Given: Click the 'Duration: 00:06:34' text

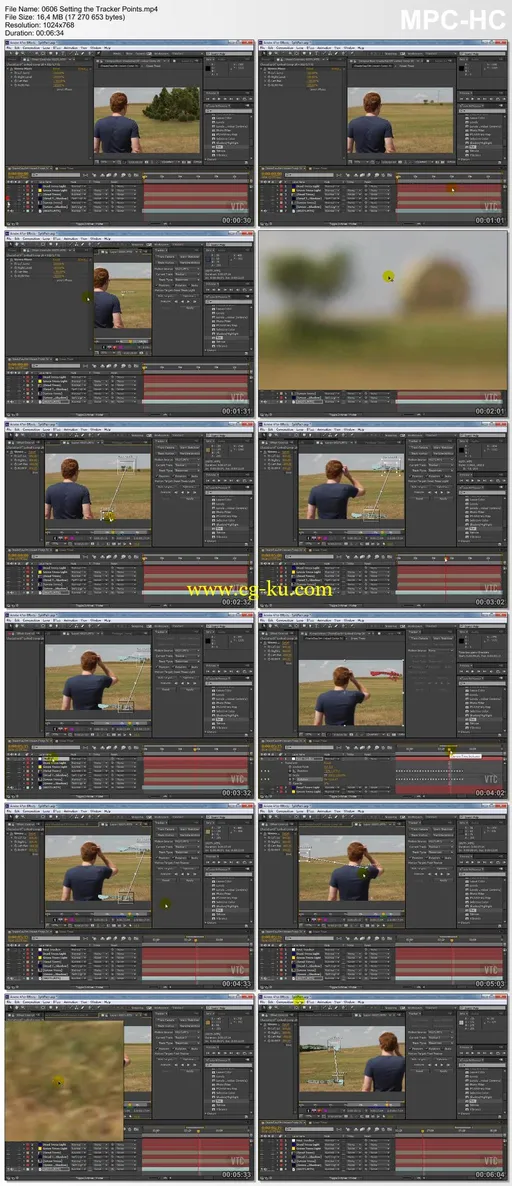Looking at the screenshot, I should pyautogui.click(x=34, y=33).
